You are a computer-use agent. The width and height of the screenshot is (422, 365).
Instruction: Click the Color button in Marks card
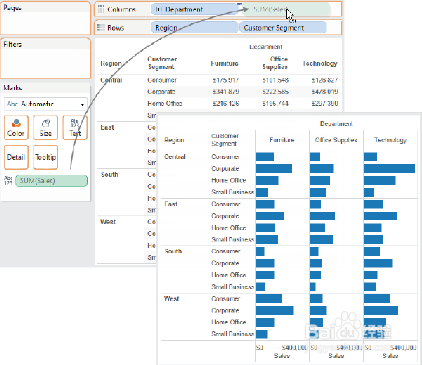click(x=16, y=127)
